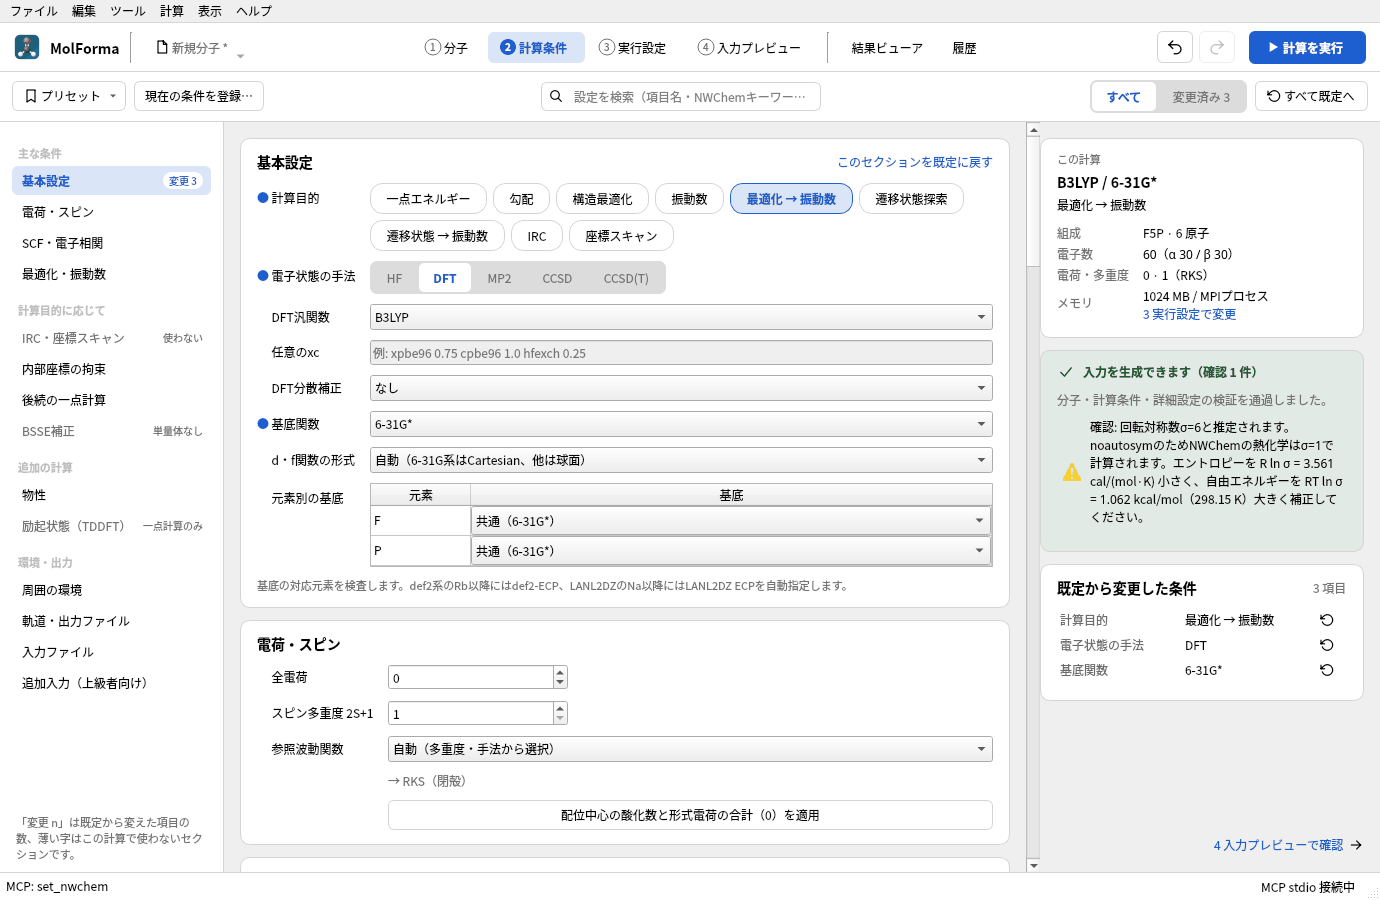Screen dimensions: 1380x900
Task: Click the vertical scrollbar down arrow
Action: click(1033, 865)
